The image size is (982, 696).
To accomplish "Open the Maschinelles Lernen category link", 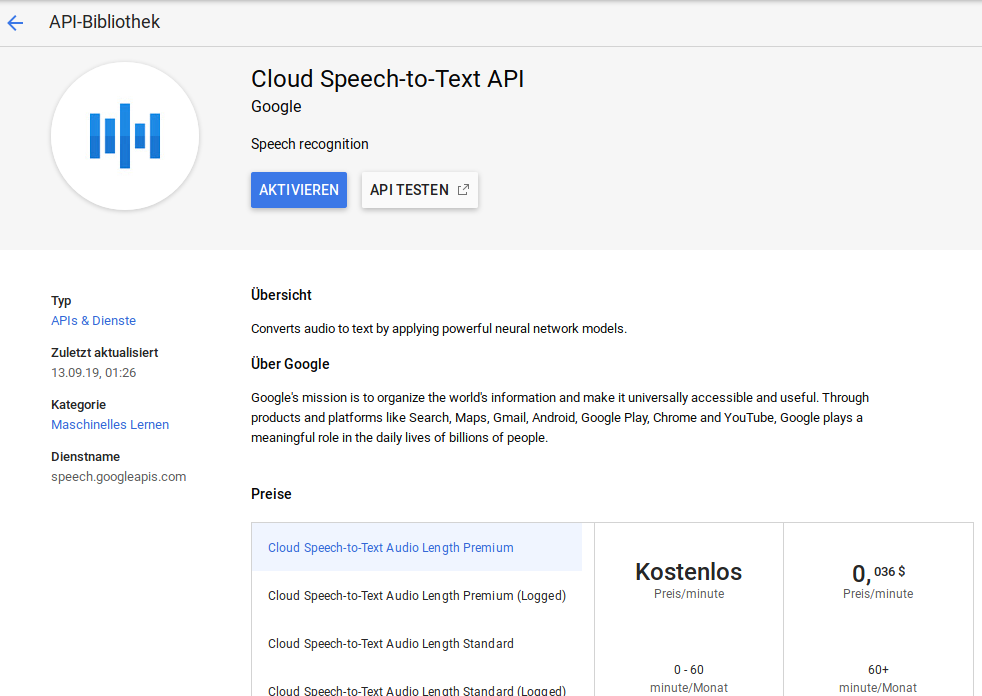I will tap(110, 424).
